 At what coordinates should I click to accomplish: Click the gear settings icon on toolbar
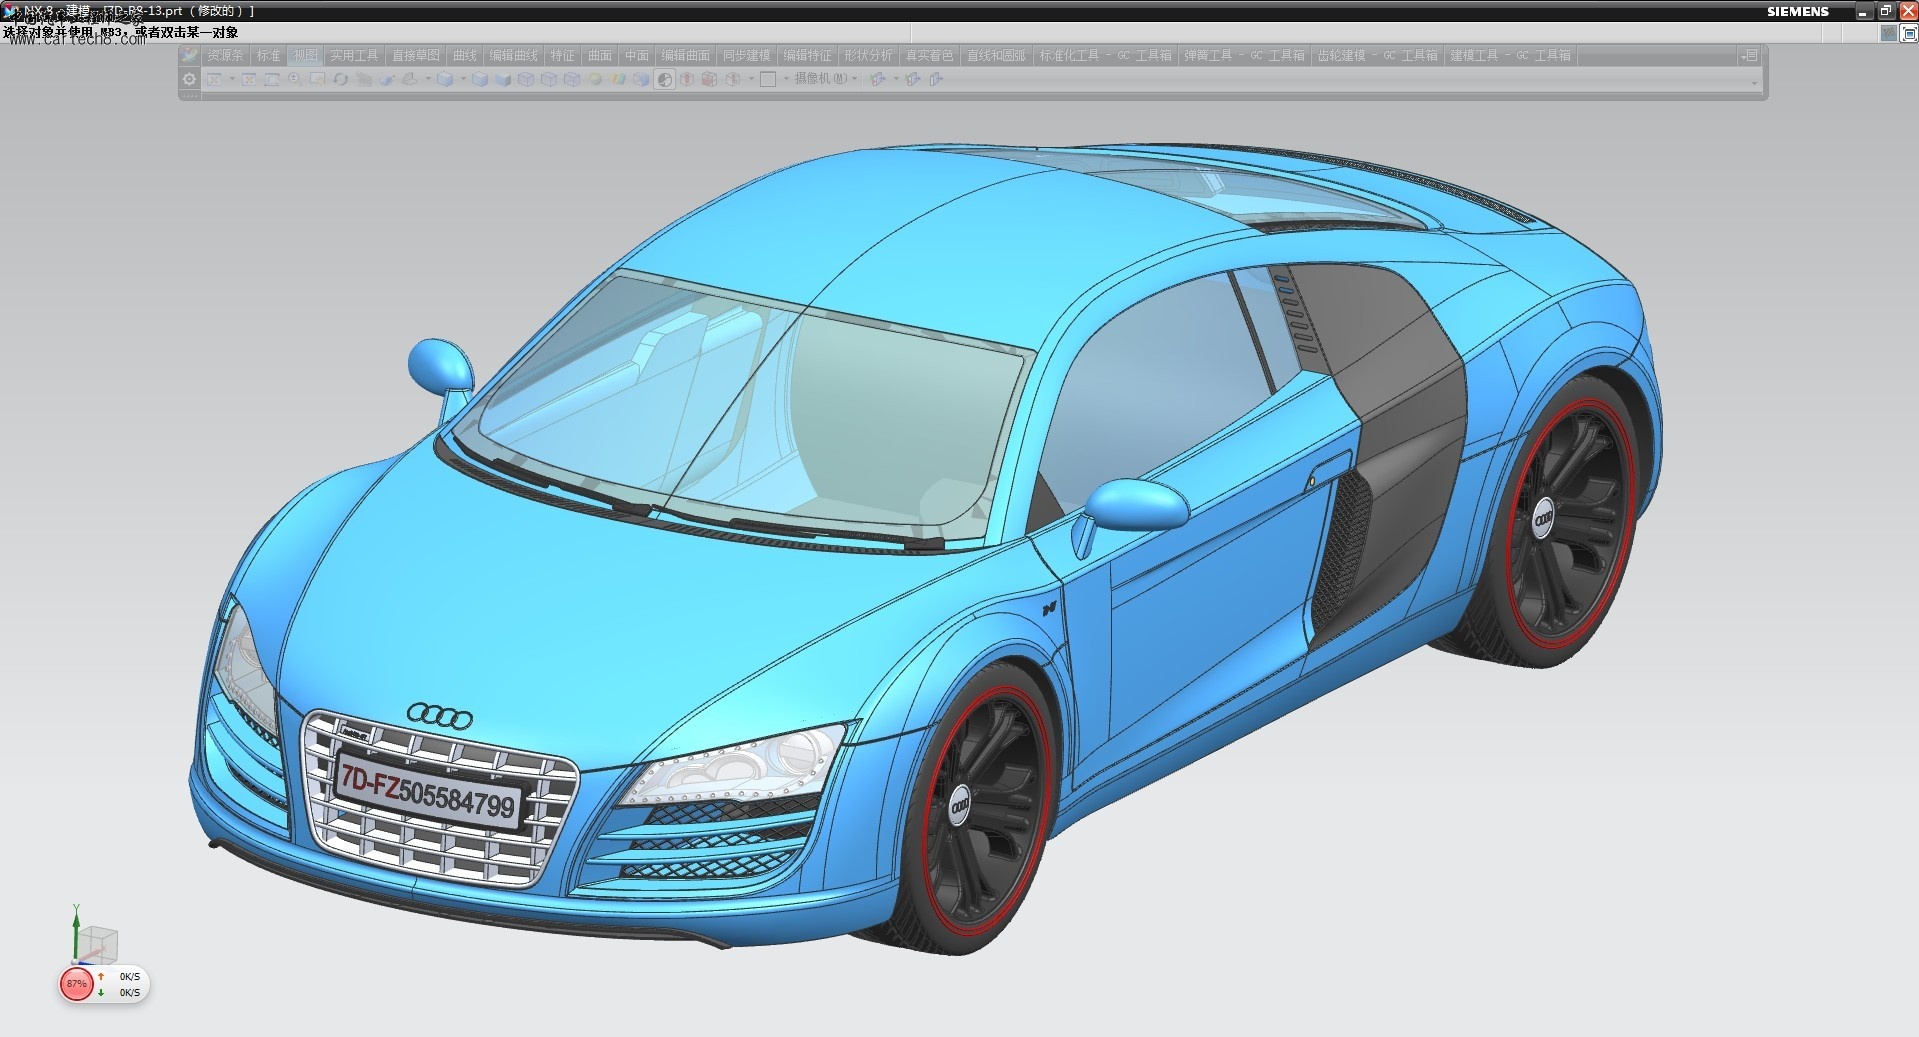pyautogui.click(x=189, y=79)
